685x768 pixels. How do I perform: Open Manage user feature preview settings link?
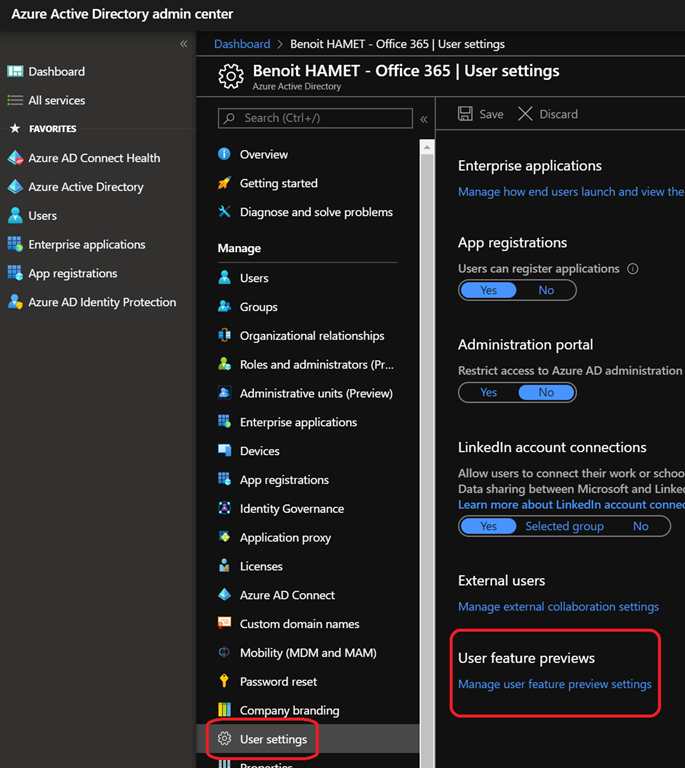(x=554, y=684)
